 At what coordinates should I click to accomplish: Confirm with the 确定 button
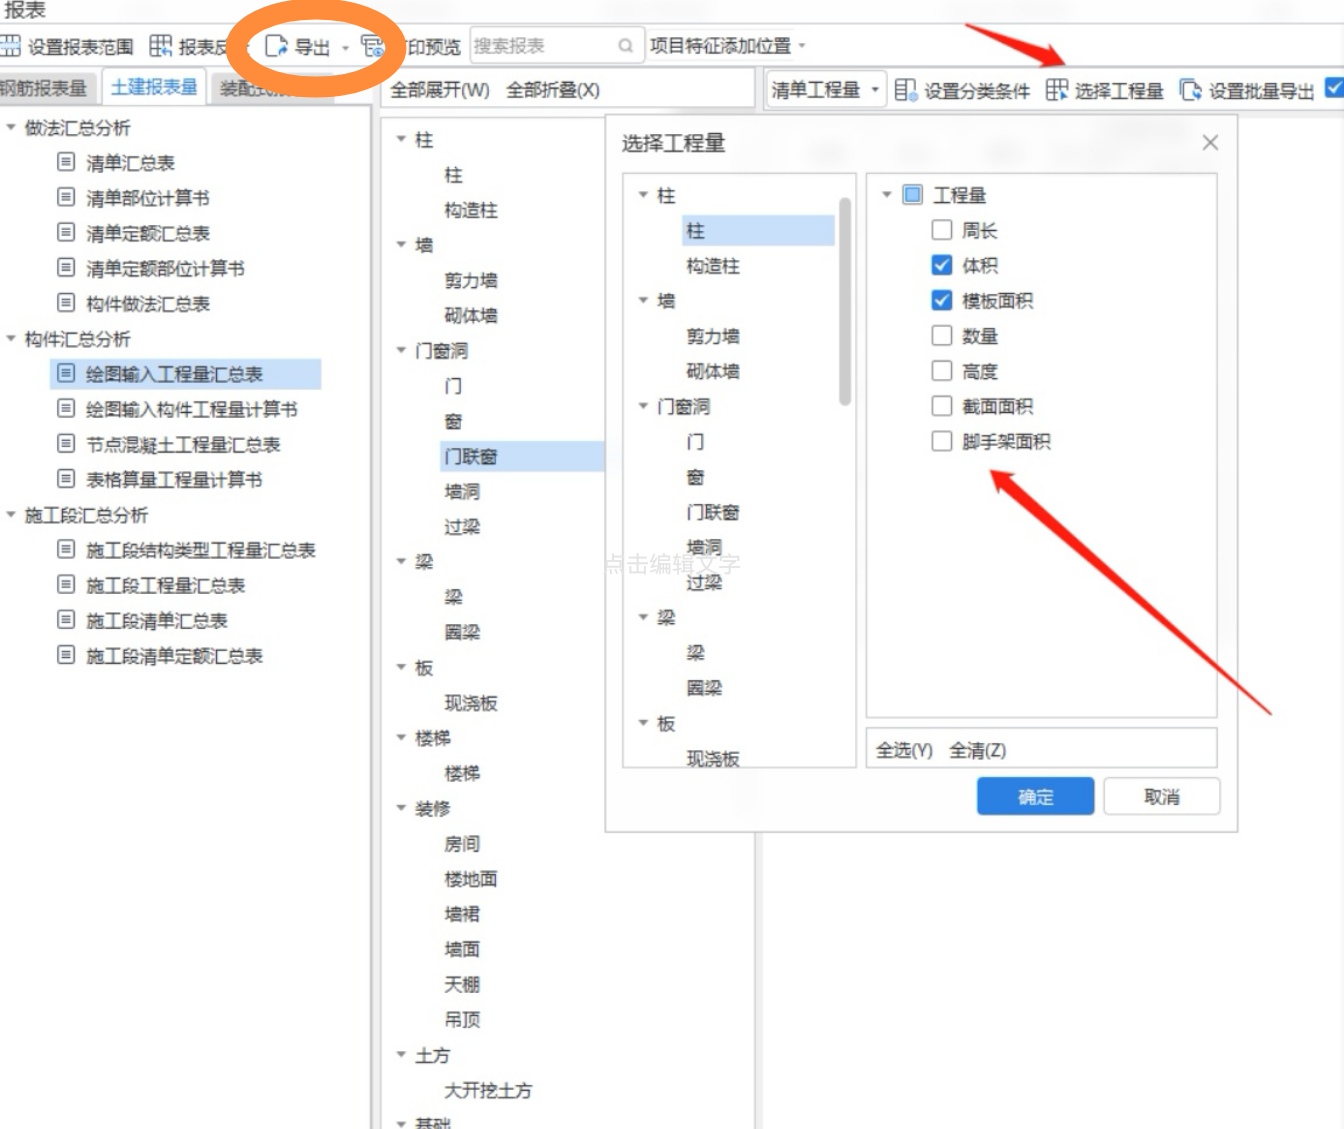pos(1035,797)
